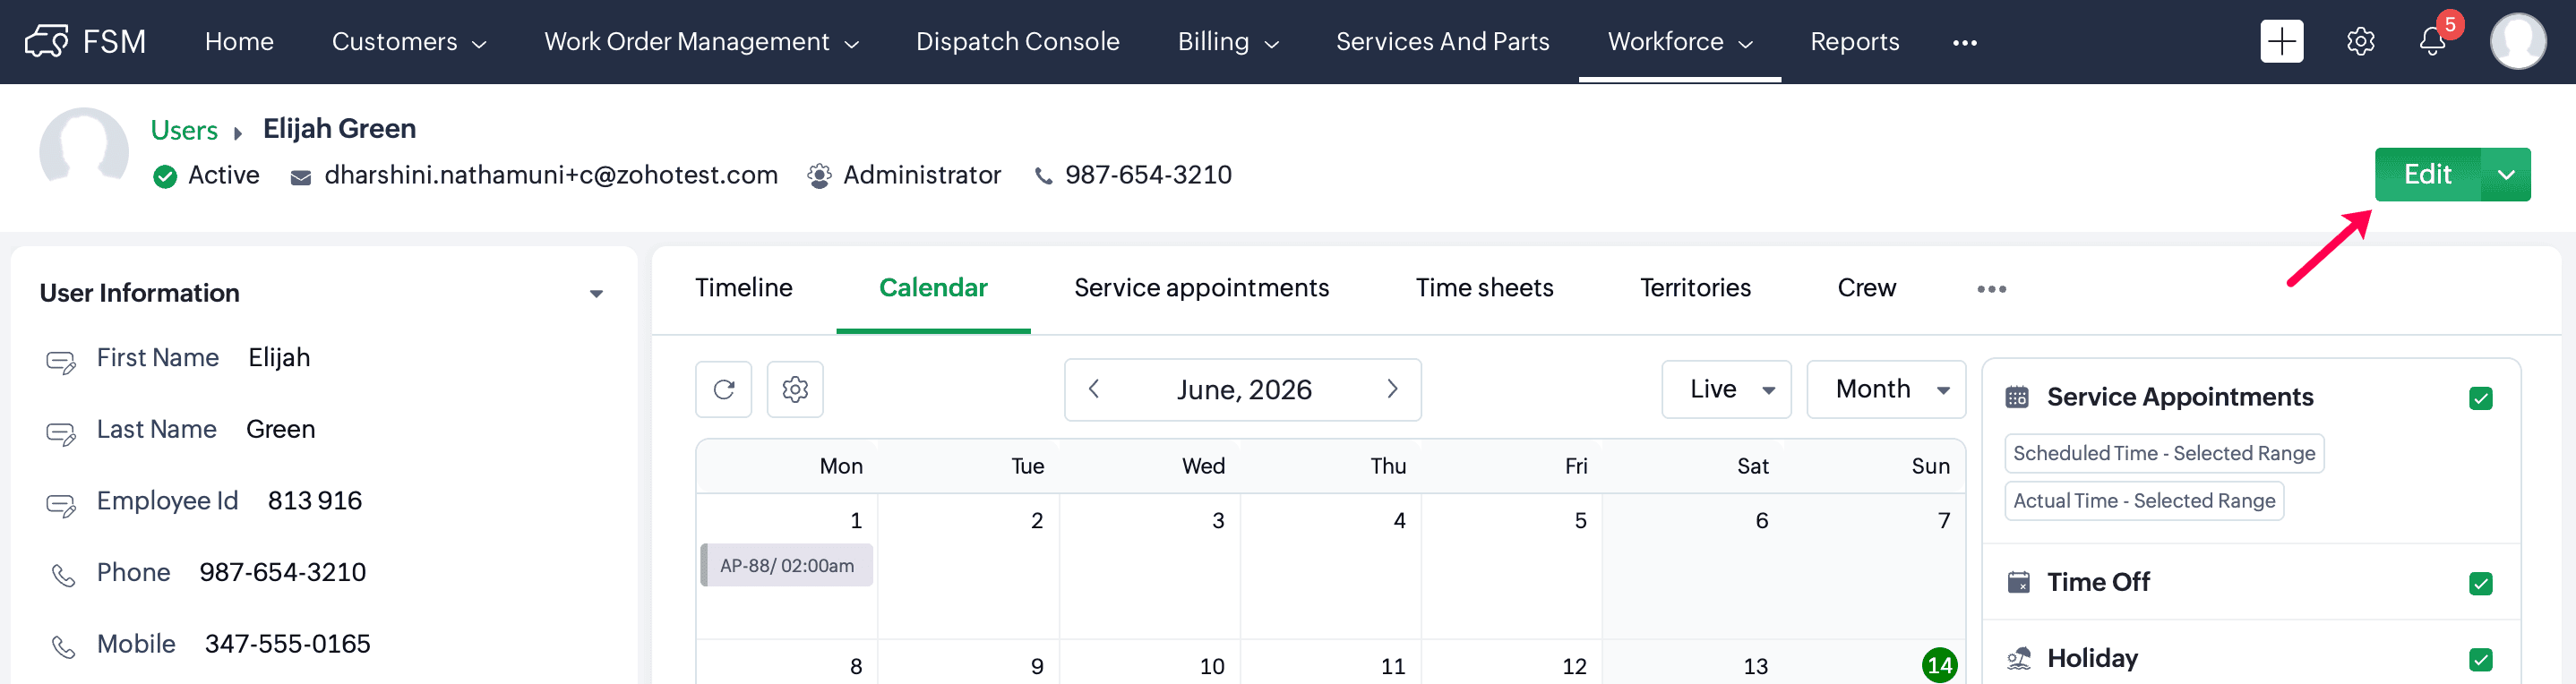Click the Holiday icon
The image size is (2576, 684).
[x=2018, y=658]
